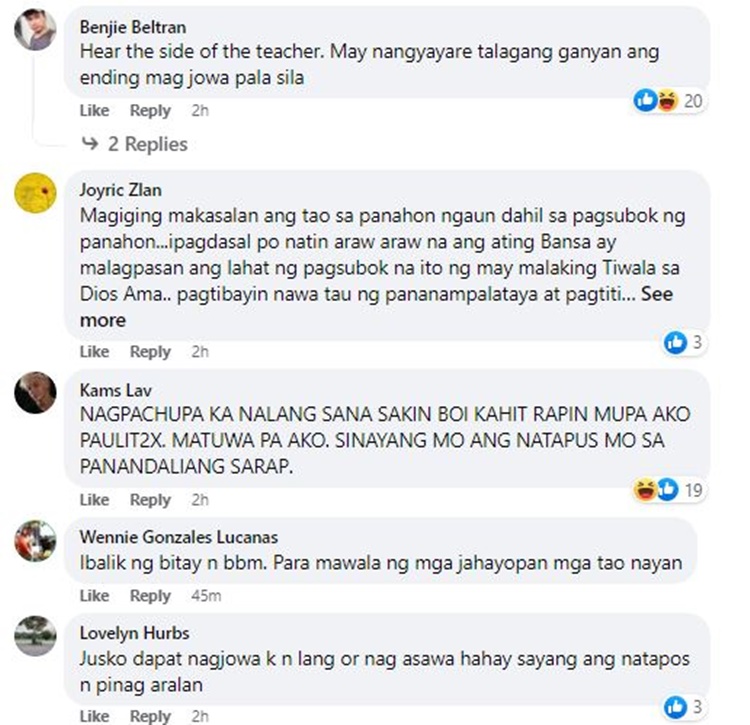This screenshot has width=750, height=725.
Task: Reply to Wennie Gonzales Lucanas's comment
Action: [150, 596]
